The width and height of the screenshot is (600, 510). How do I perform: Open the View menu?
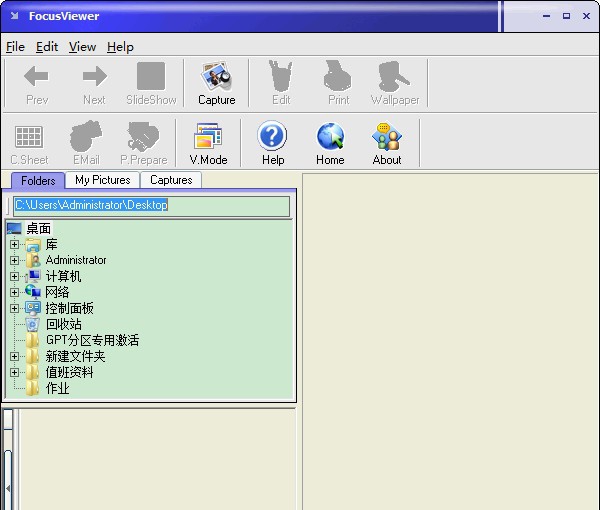coord(82,47)
